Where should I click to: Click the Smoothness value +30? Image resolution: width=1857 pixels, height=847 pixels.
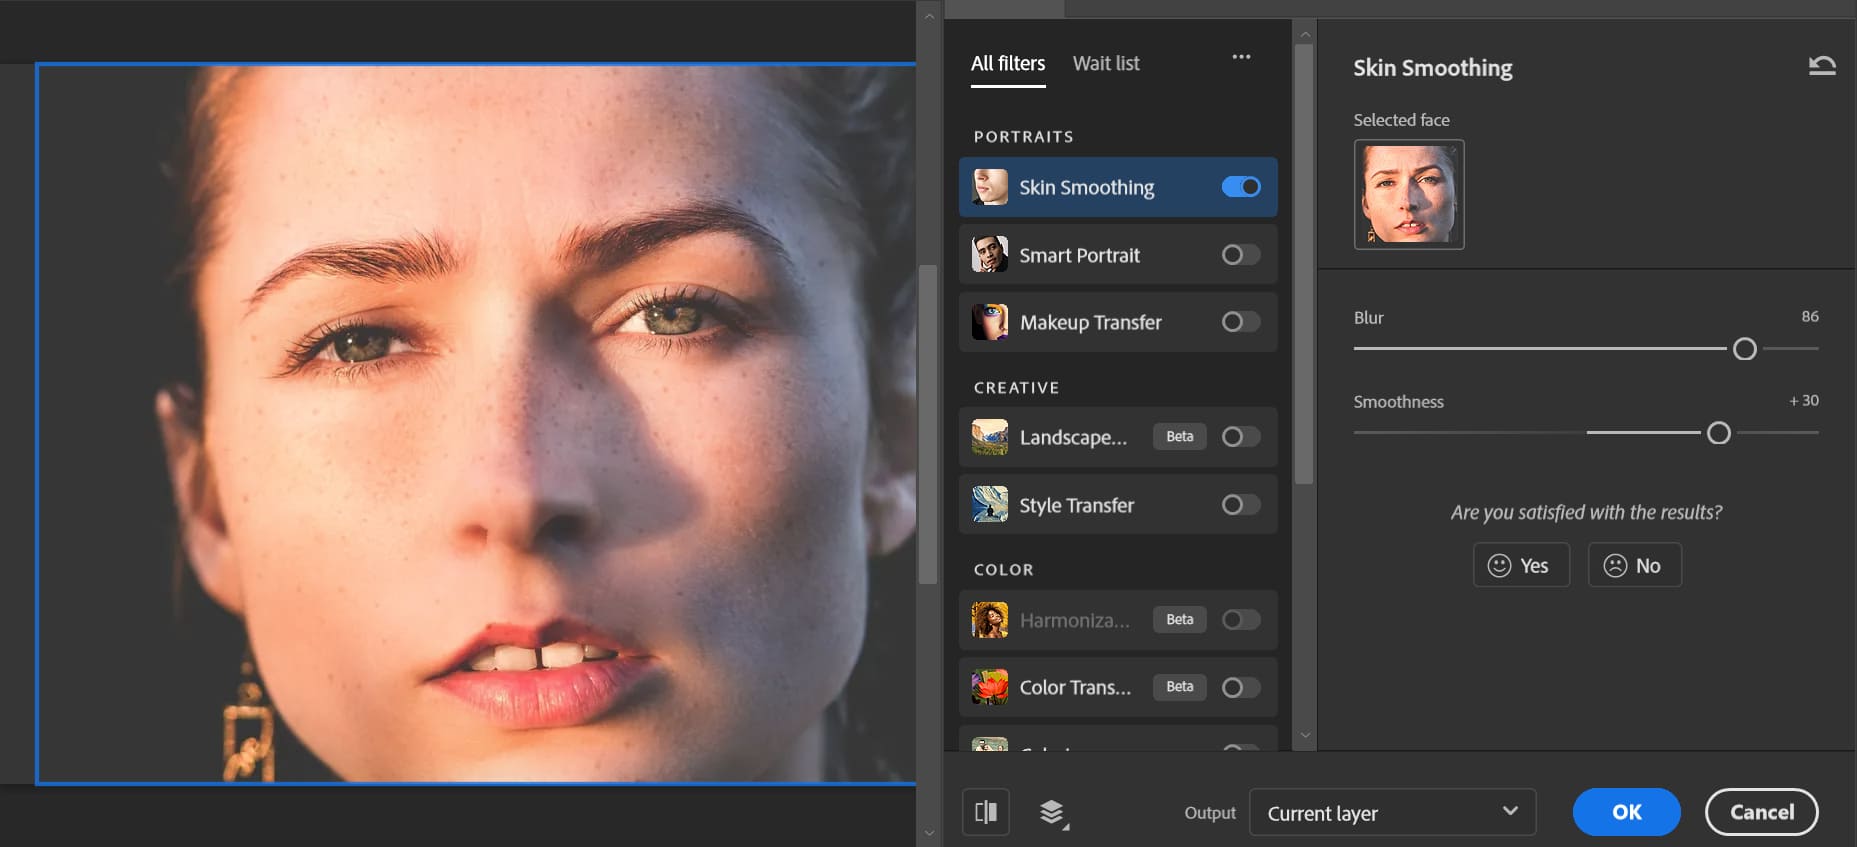[x=1804, y=400]
